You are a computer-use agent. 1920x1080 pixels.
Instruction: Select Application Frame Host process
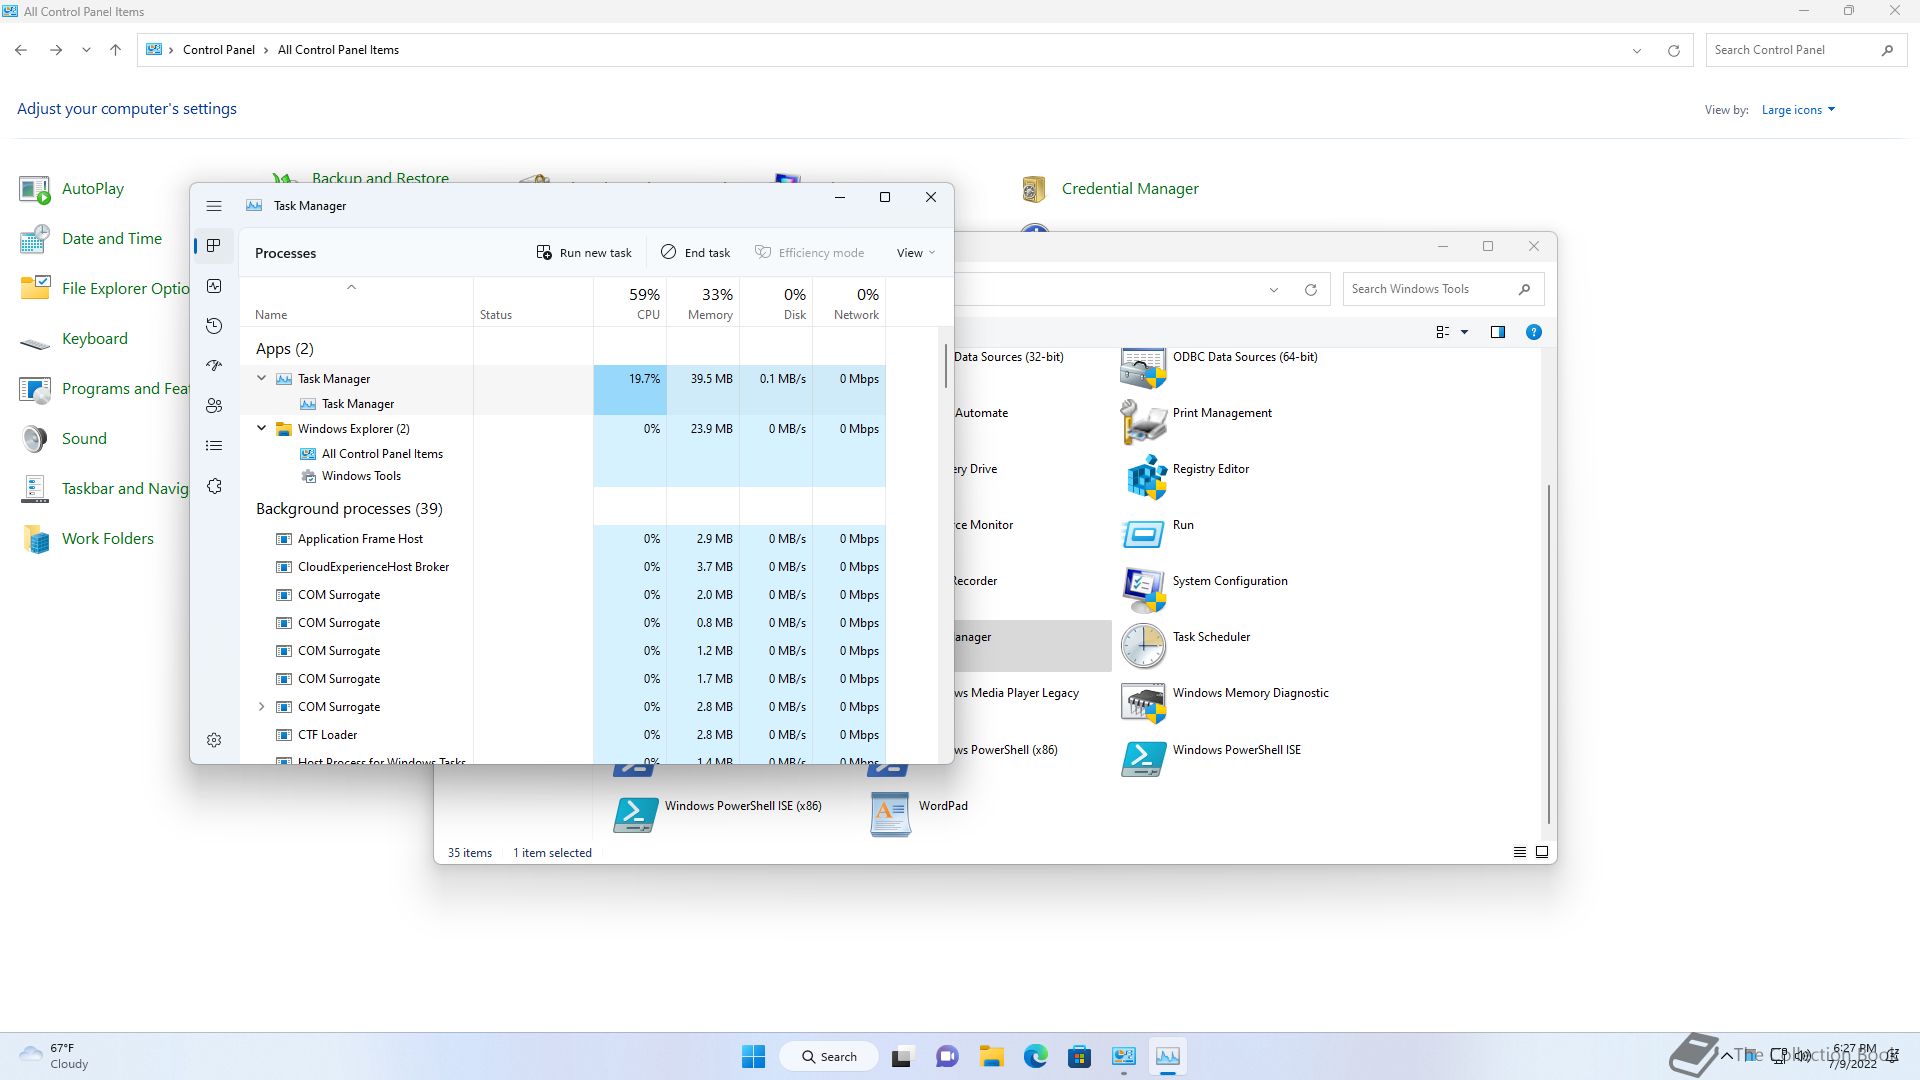point(562,539)
